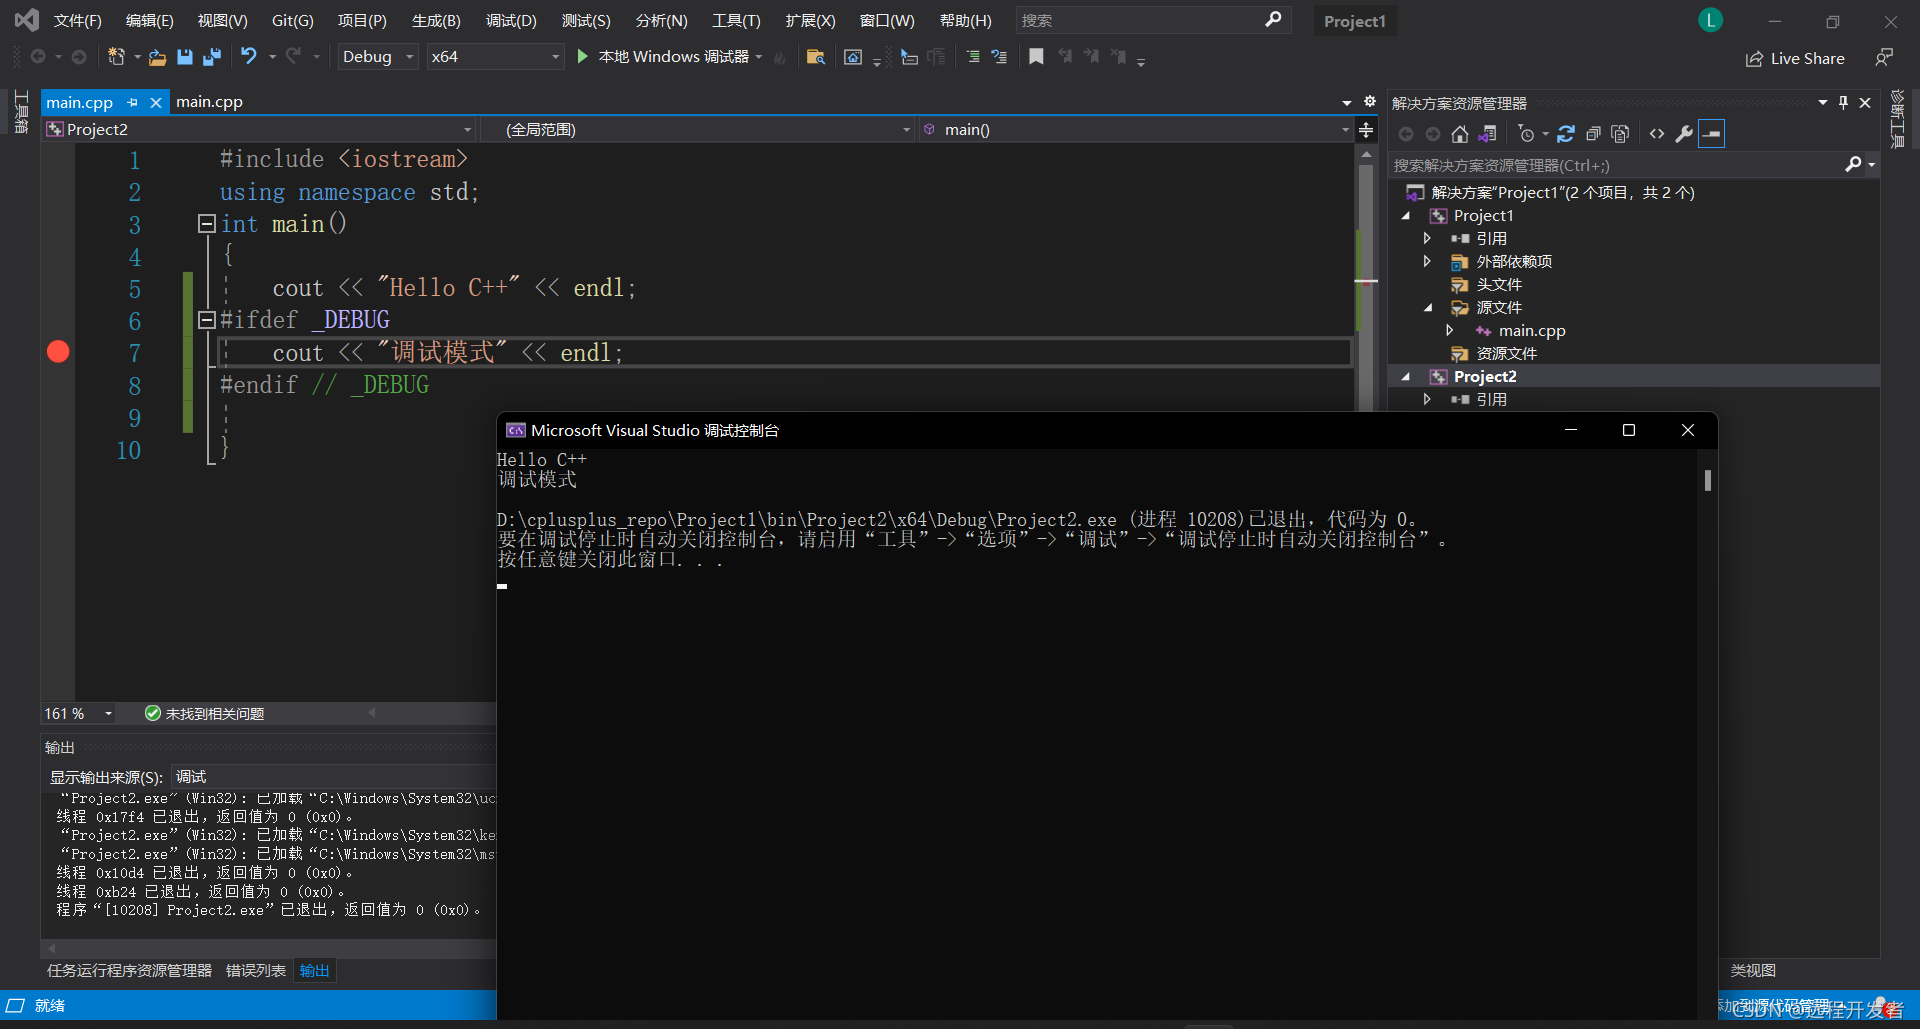Toggle pin on main.cpp tab
Viewport: 1920px width, 1029px height.
coord(132,102)
